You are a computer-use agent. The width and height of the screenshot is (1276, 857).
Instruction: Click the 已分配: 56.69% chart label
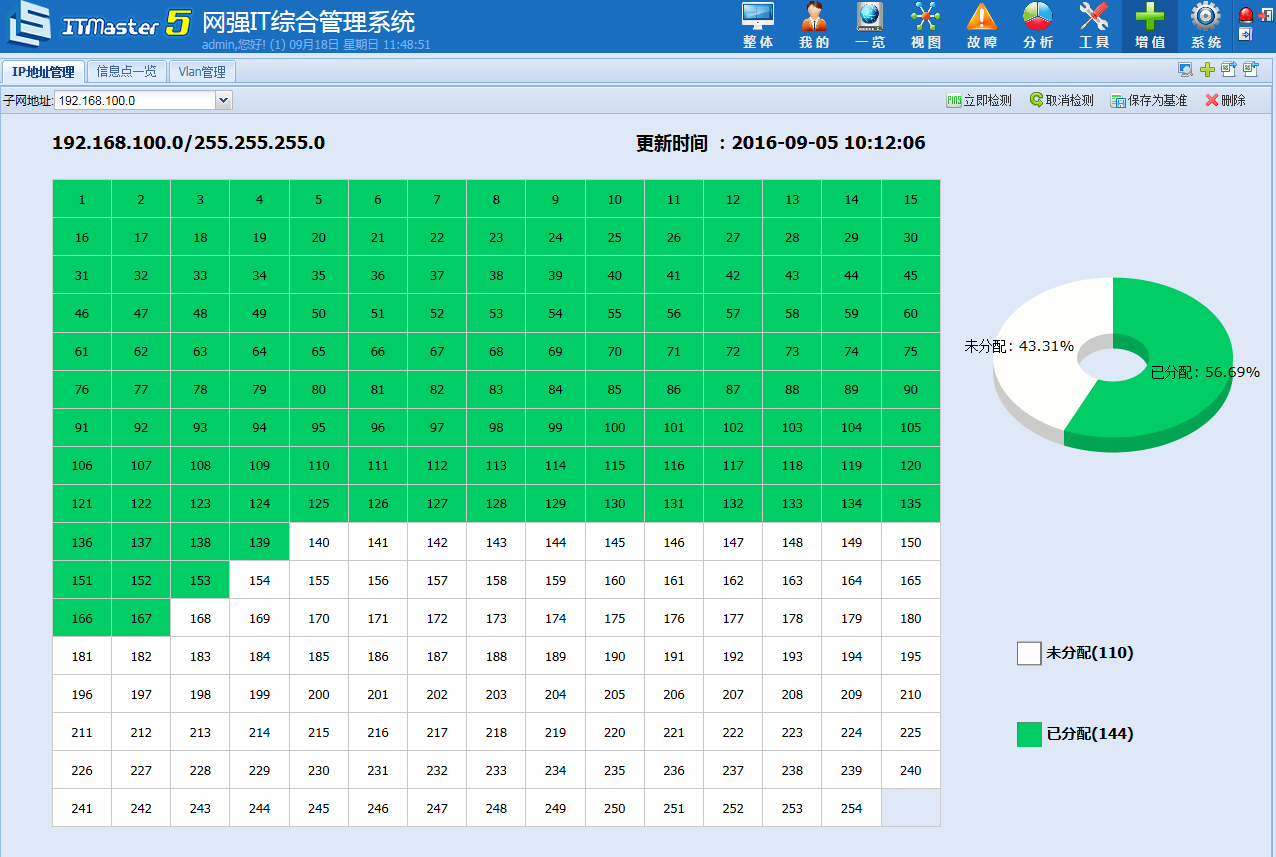pyautogui.click(x=1205, y=372)
